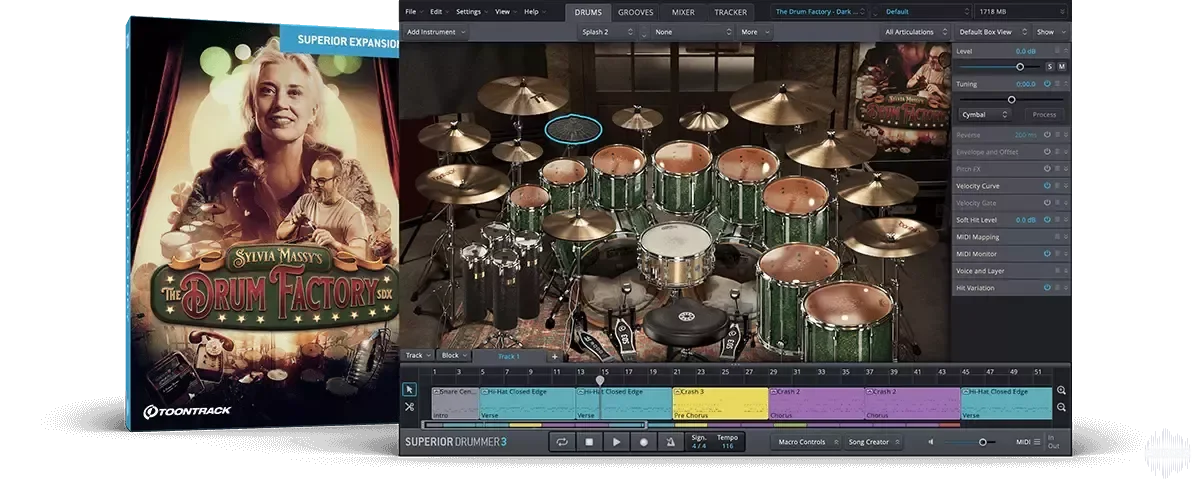
Task: Expand the Macro Controls panel
Action: click(x=807, y=442)
